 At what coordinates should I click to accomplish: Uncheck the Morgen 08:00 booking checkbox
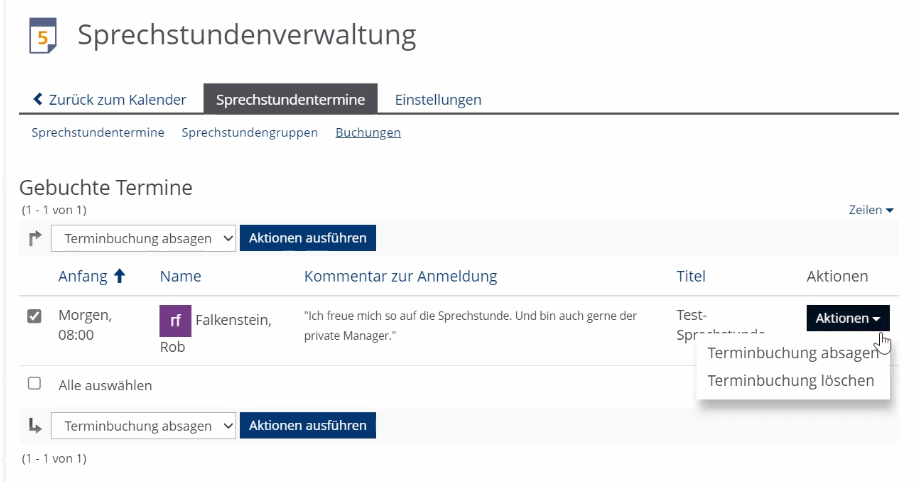click(x=34, y=316)
